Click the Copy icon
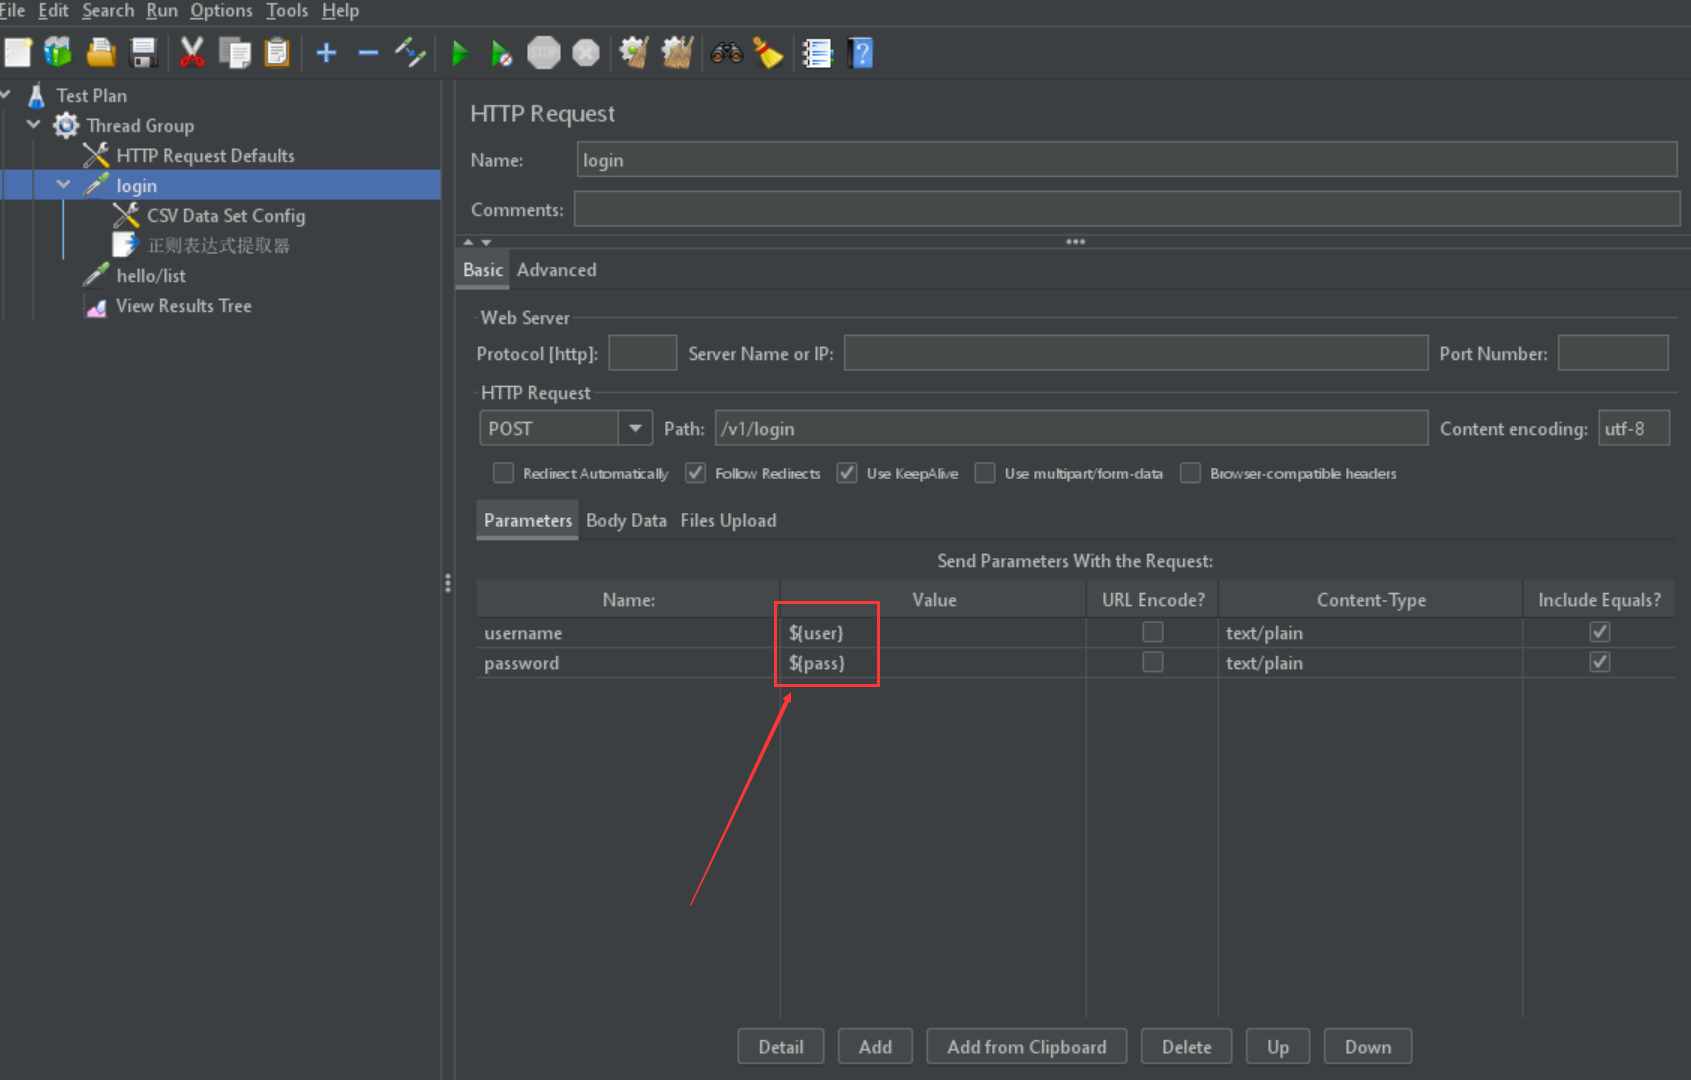1691x1080 pixels. (235, 52)
